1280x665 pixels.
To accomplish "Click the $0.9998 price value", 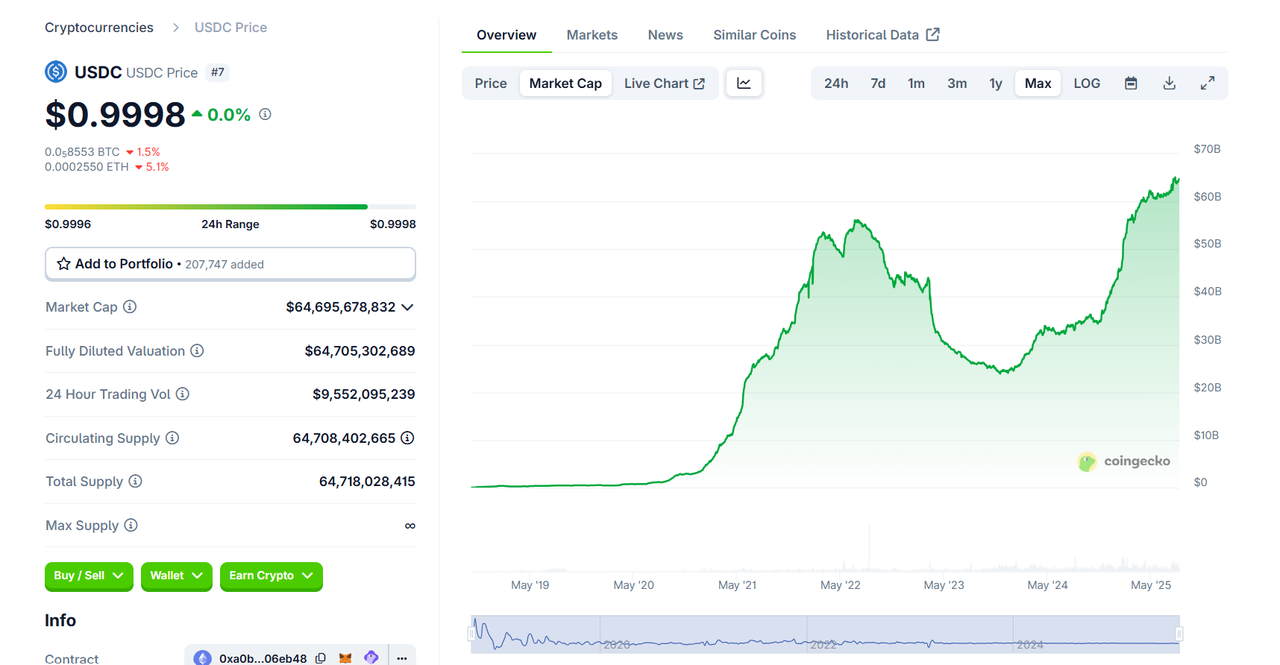I will click(115, 115).
